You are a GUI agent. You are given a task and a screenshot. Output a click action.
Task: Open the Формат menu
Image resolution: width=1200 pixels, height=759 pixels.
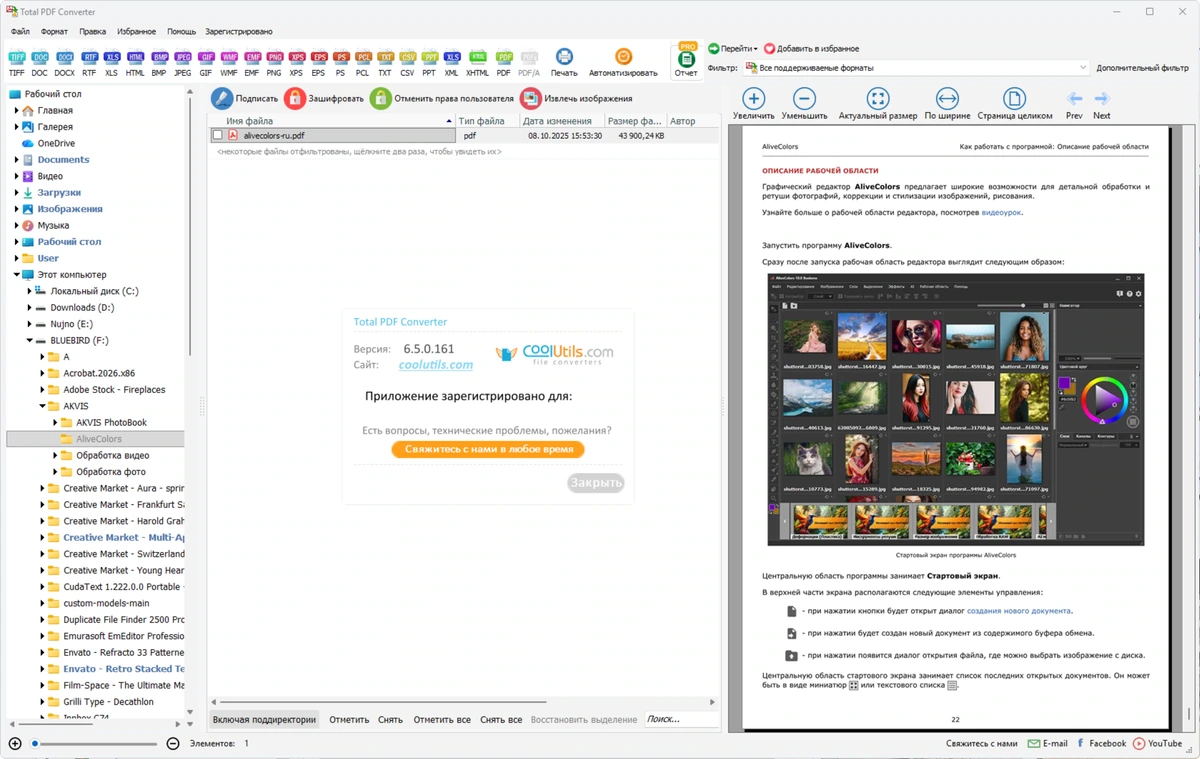(x=54, y=31)
